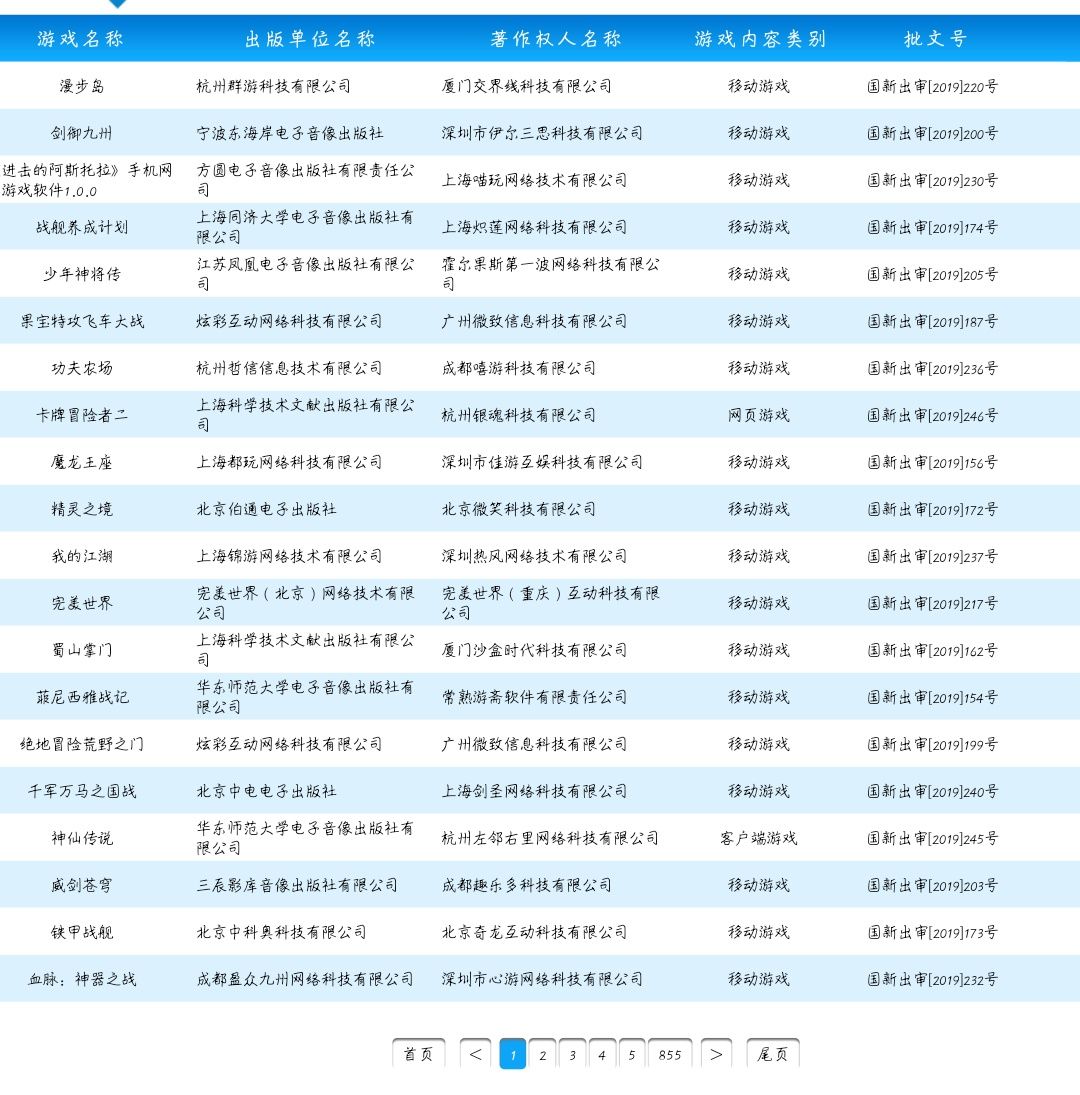Click copyright owner 上海喵玩网络技术有限公司

point(534,180)
